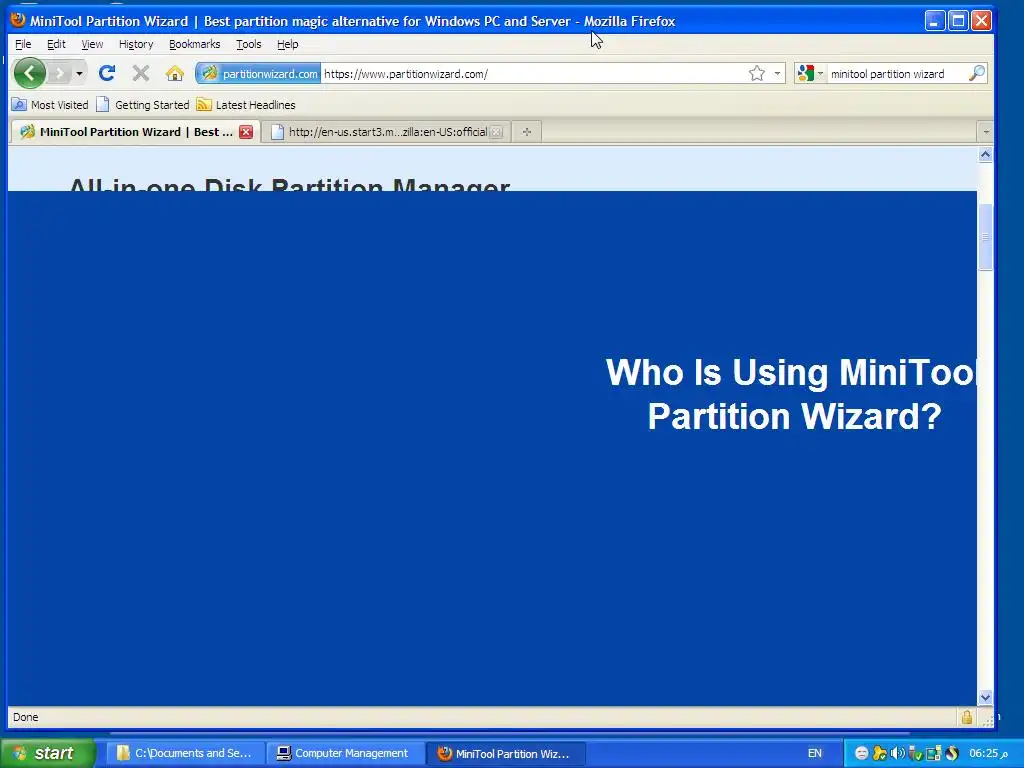Close the MiniTool Partition Wizard tab
Screen dimensions: 1024x768
click(246, 132)
